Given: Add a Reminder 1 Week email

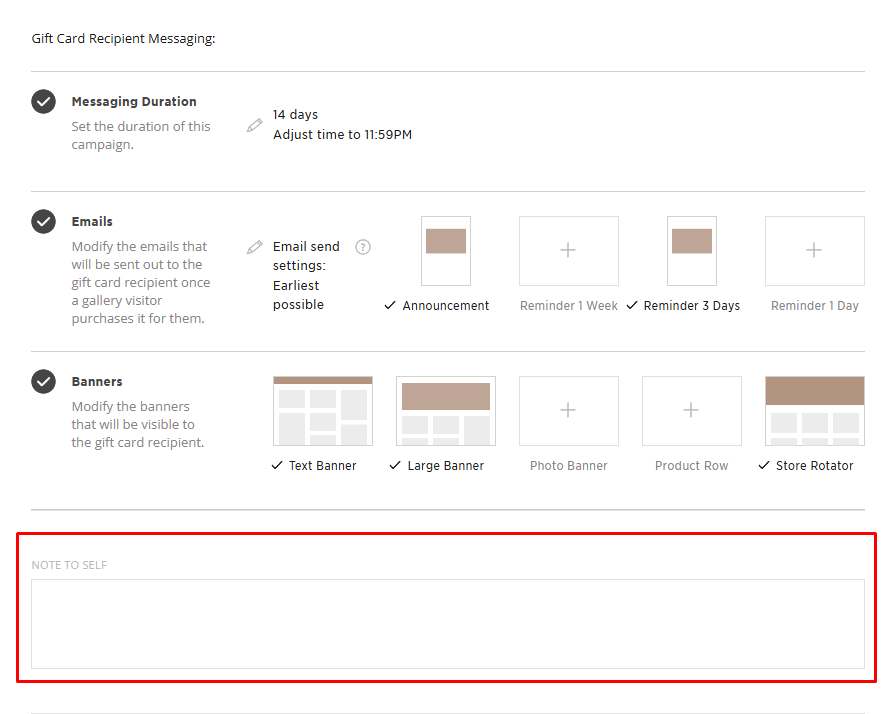Looking at the screenshot, I should pos(568,251).
